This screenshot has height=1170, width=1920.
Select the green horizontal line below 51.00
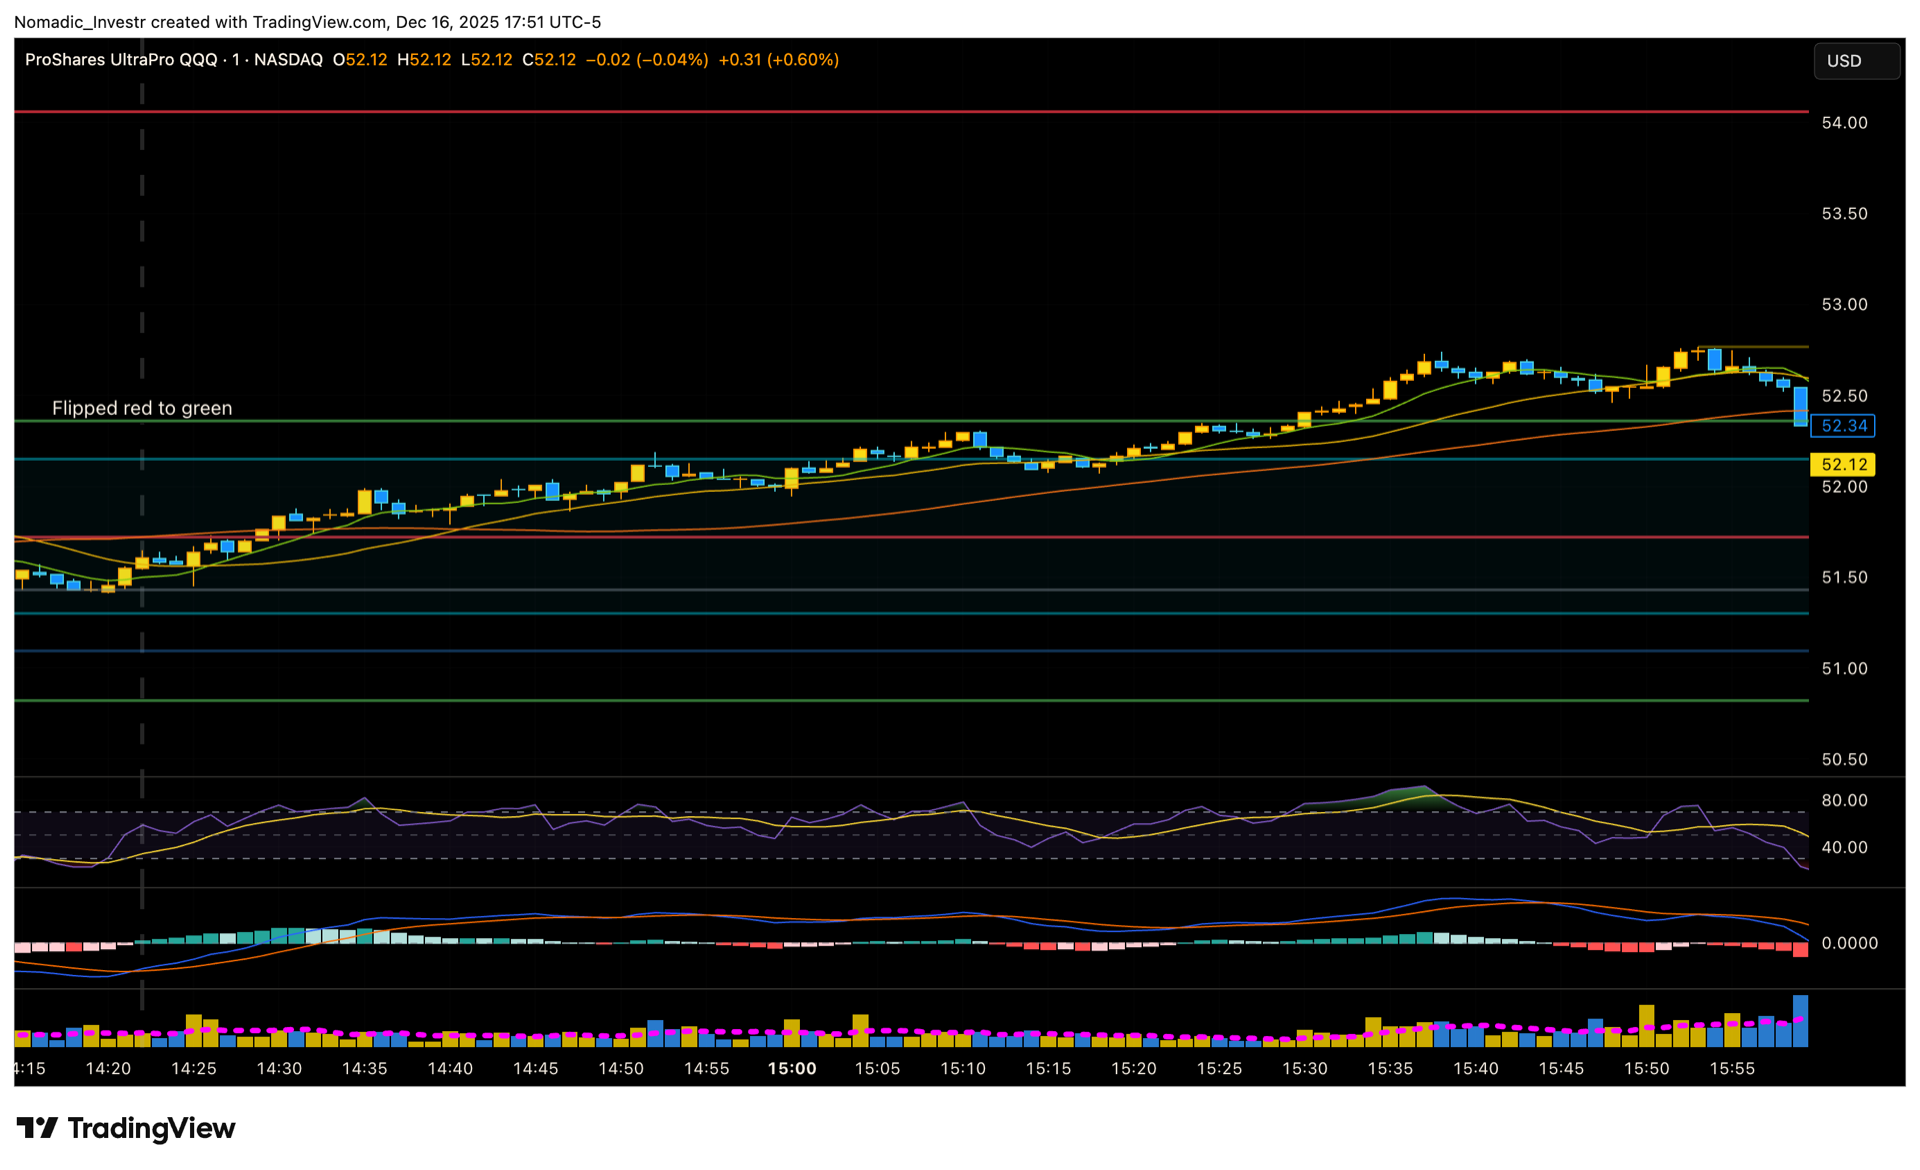point(900,701)
